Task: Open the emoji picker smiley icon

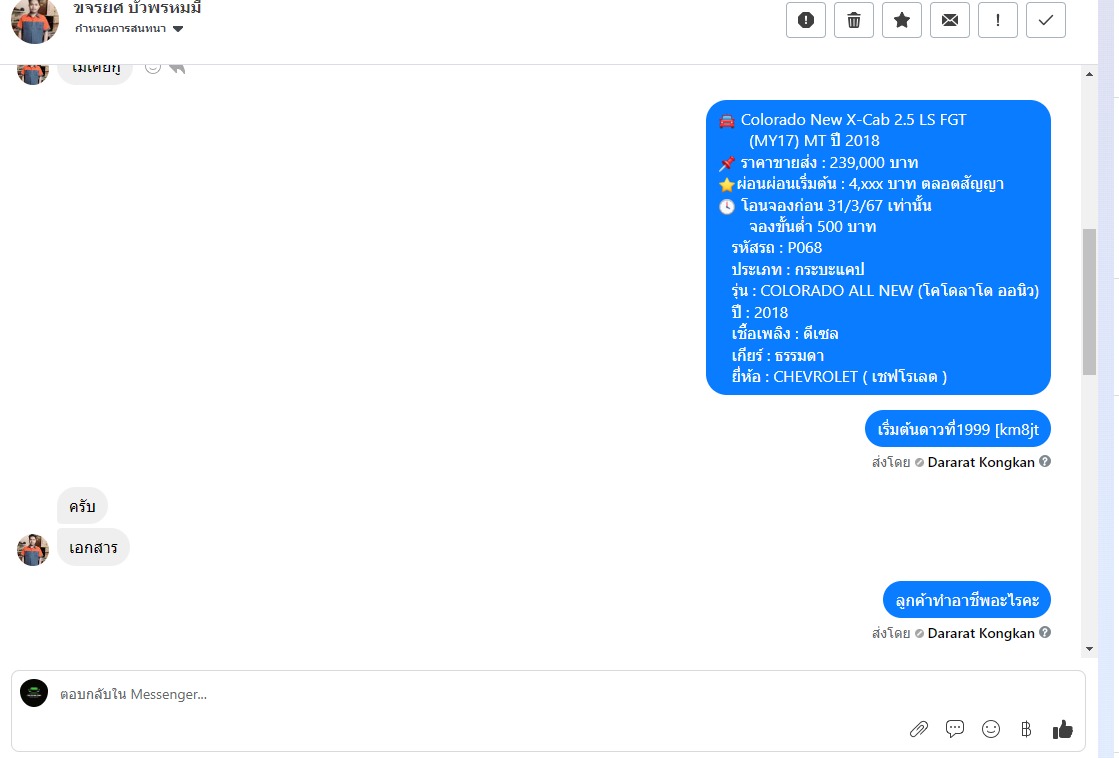Action: click(991, 729)
